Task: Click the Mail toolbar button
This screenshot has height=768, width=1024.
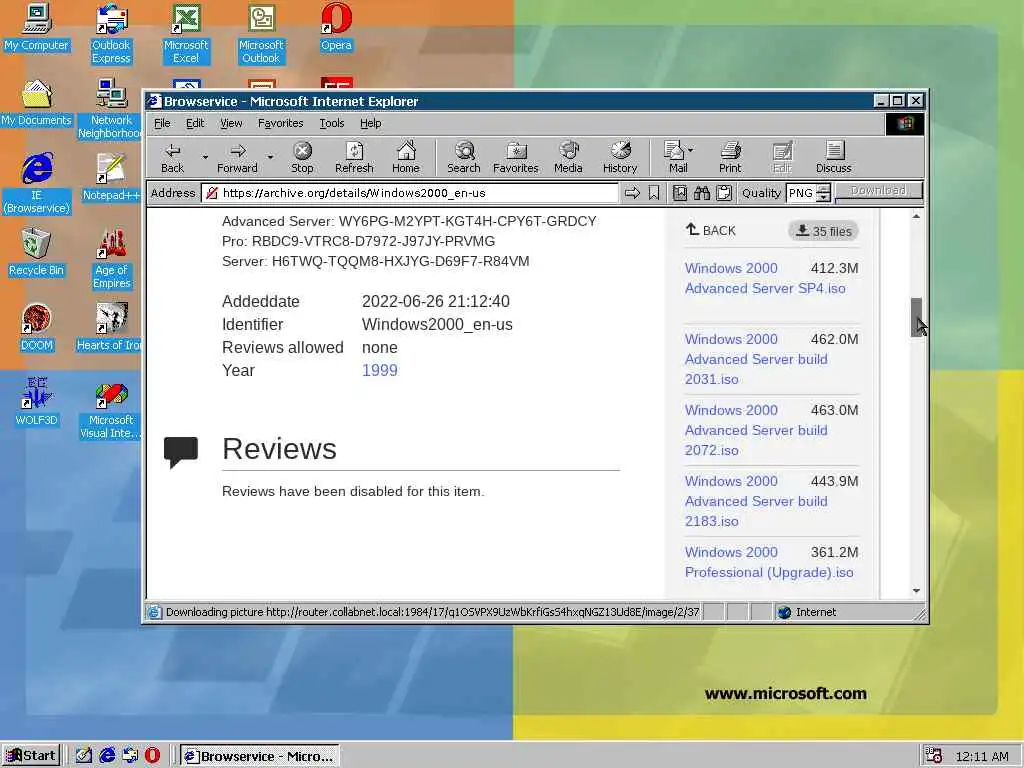Action: [x=675, y=157]
